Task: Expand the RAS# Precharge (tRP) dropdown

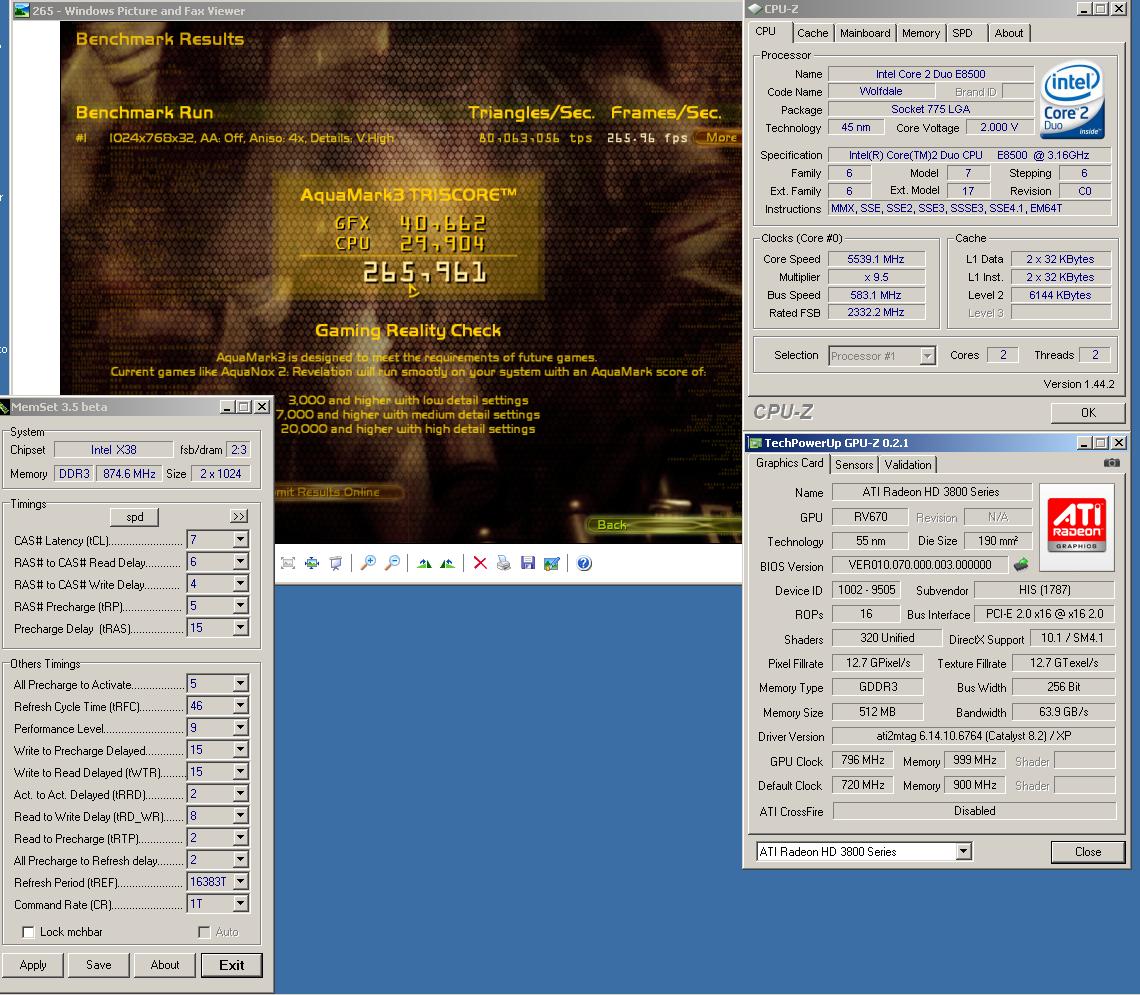Action: tap(241, 605)
